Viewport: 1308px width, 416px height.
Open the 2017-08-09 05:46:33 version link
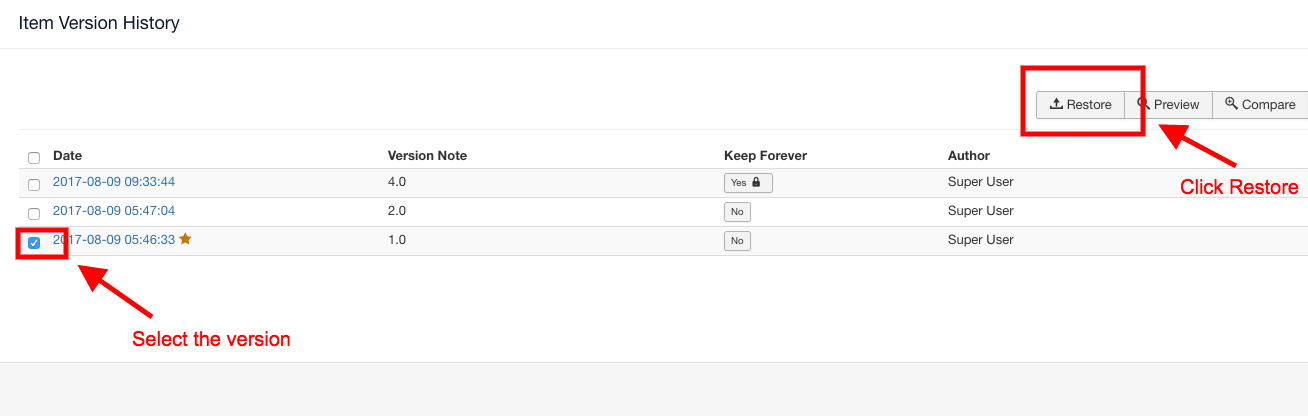(114, 240)
